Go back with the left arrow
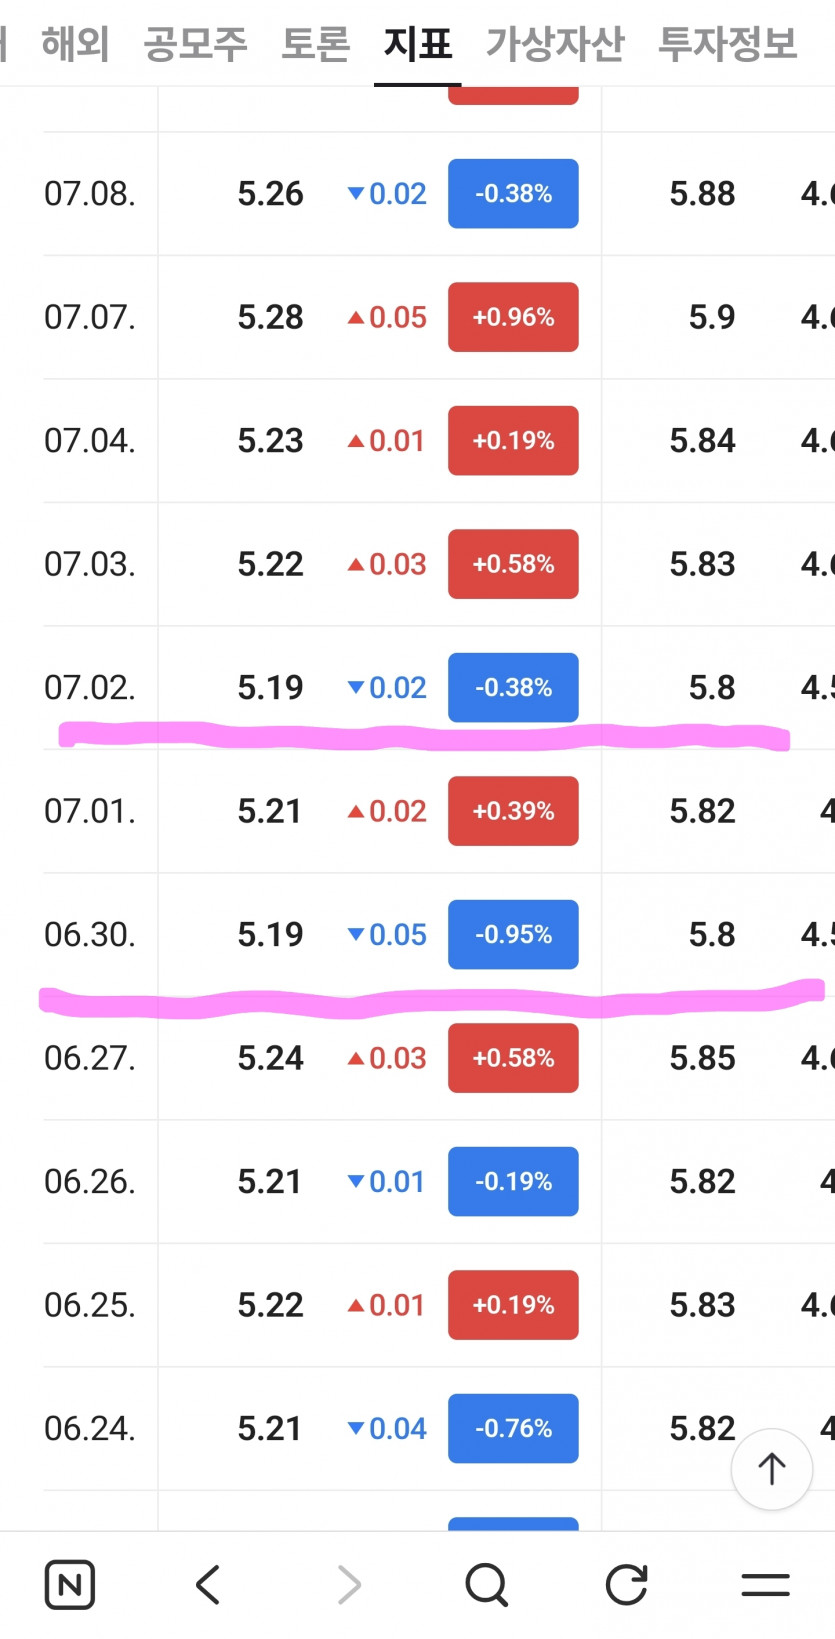This screenshot has width=835, height=1639. [208, 1585]
